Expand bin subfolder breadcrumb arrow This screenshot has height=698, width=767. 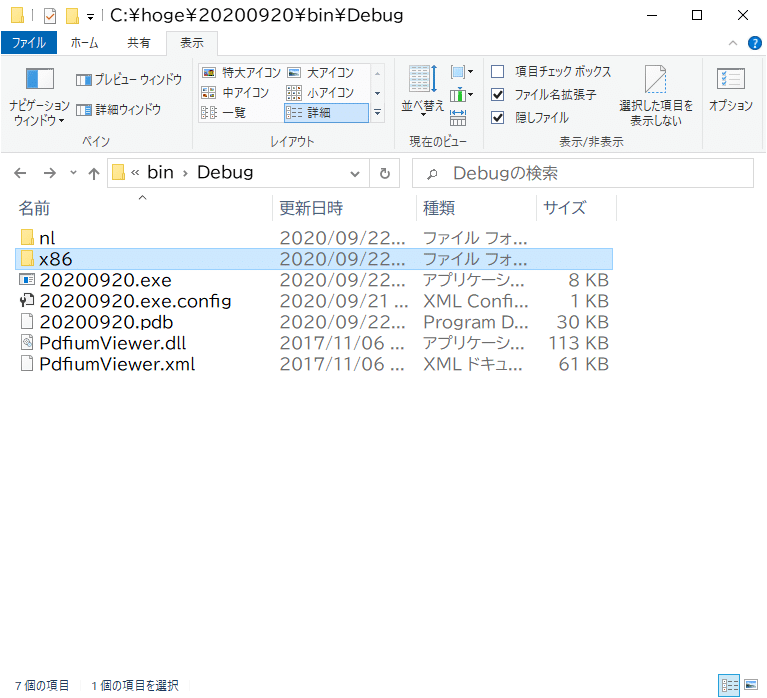[x=185, y=173]
